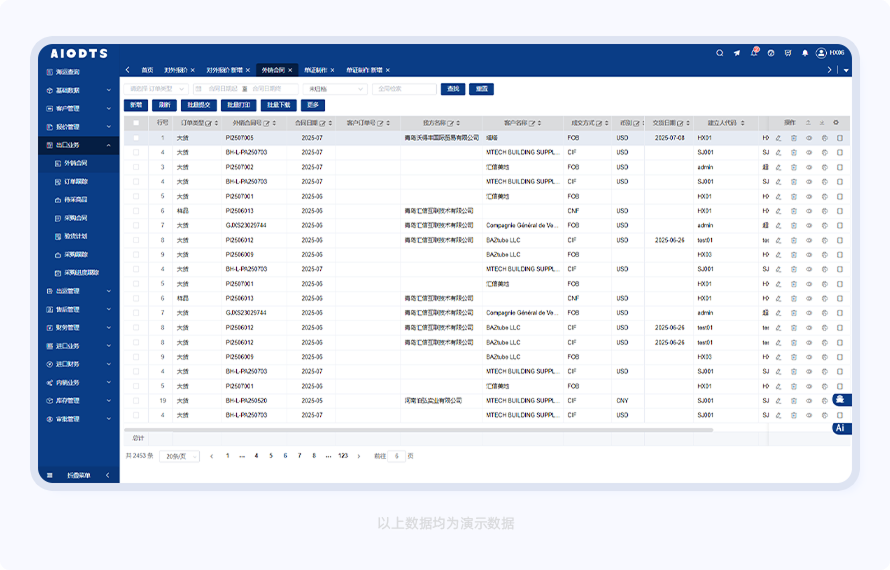
Task: Click the paper plane send icon
Action: pos(737,53)
